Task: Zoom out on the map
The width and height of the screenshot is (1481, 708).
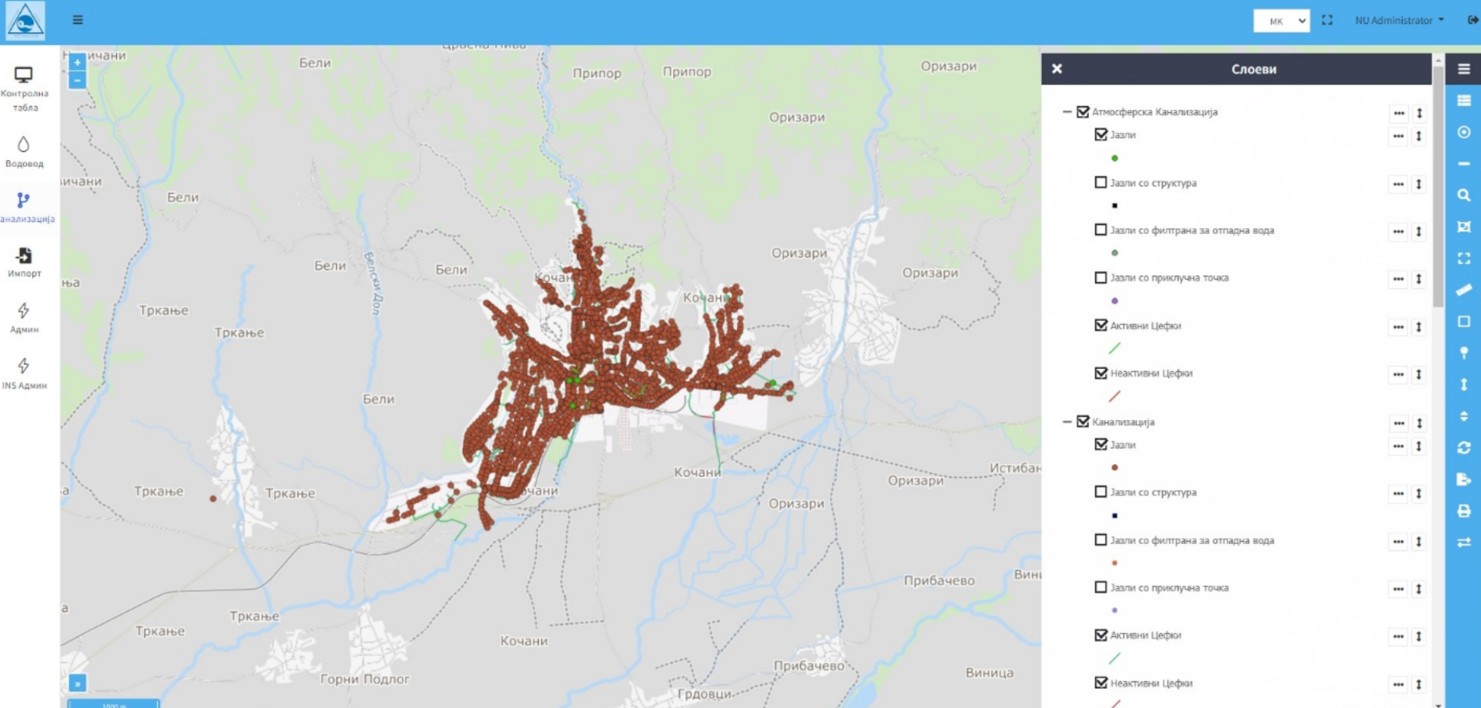Action: click(x=77, y=79)
